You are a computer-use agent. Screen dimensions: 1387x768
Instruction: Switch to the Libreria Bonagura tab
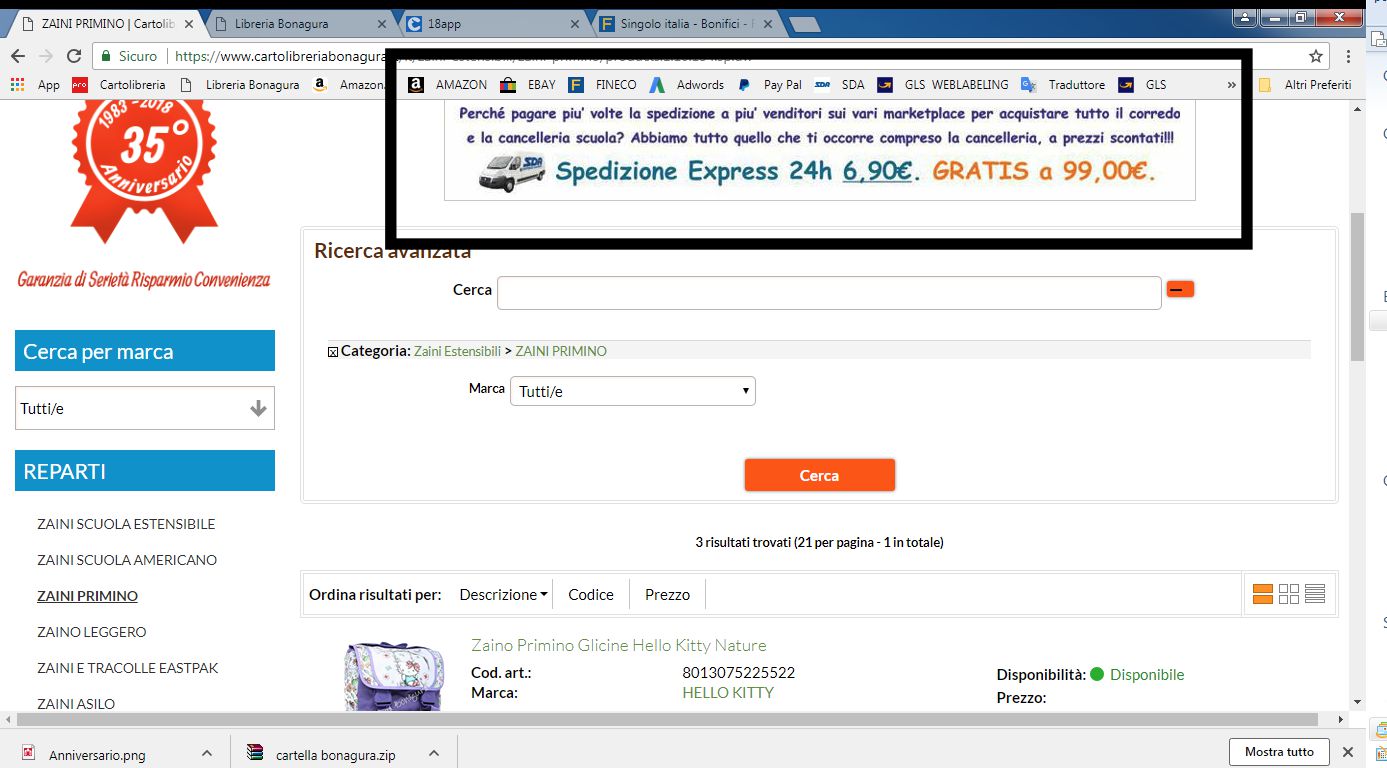(x=298, y=23)
